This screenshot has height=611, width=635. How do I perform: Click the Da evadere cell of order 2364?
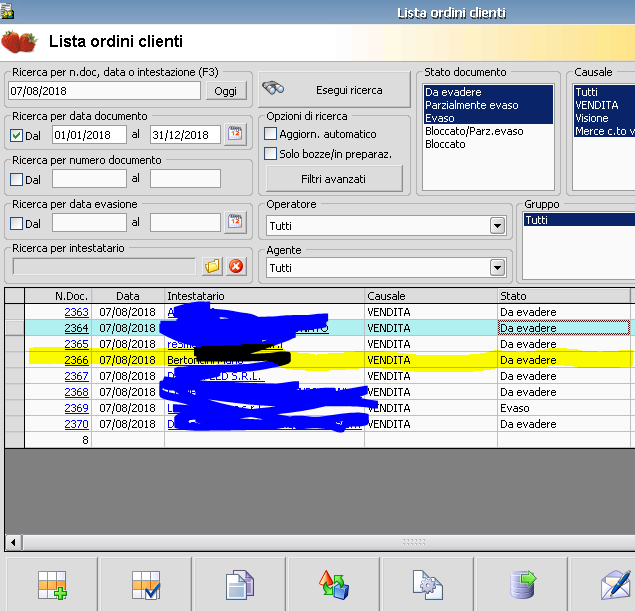tap(564, 328)
